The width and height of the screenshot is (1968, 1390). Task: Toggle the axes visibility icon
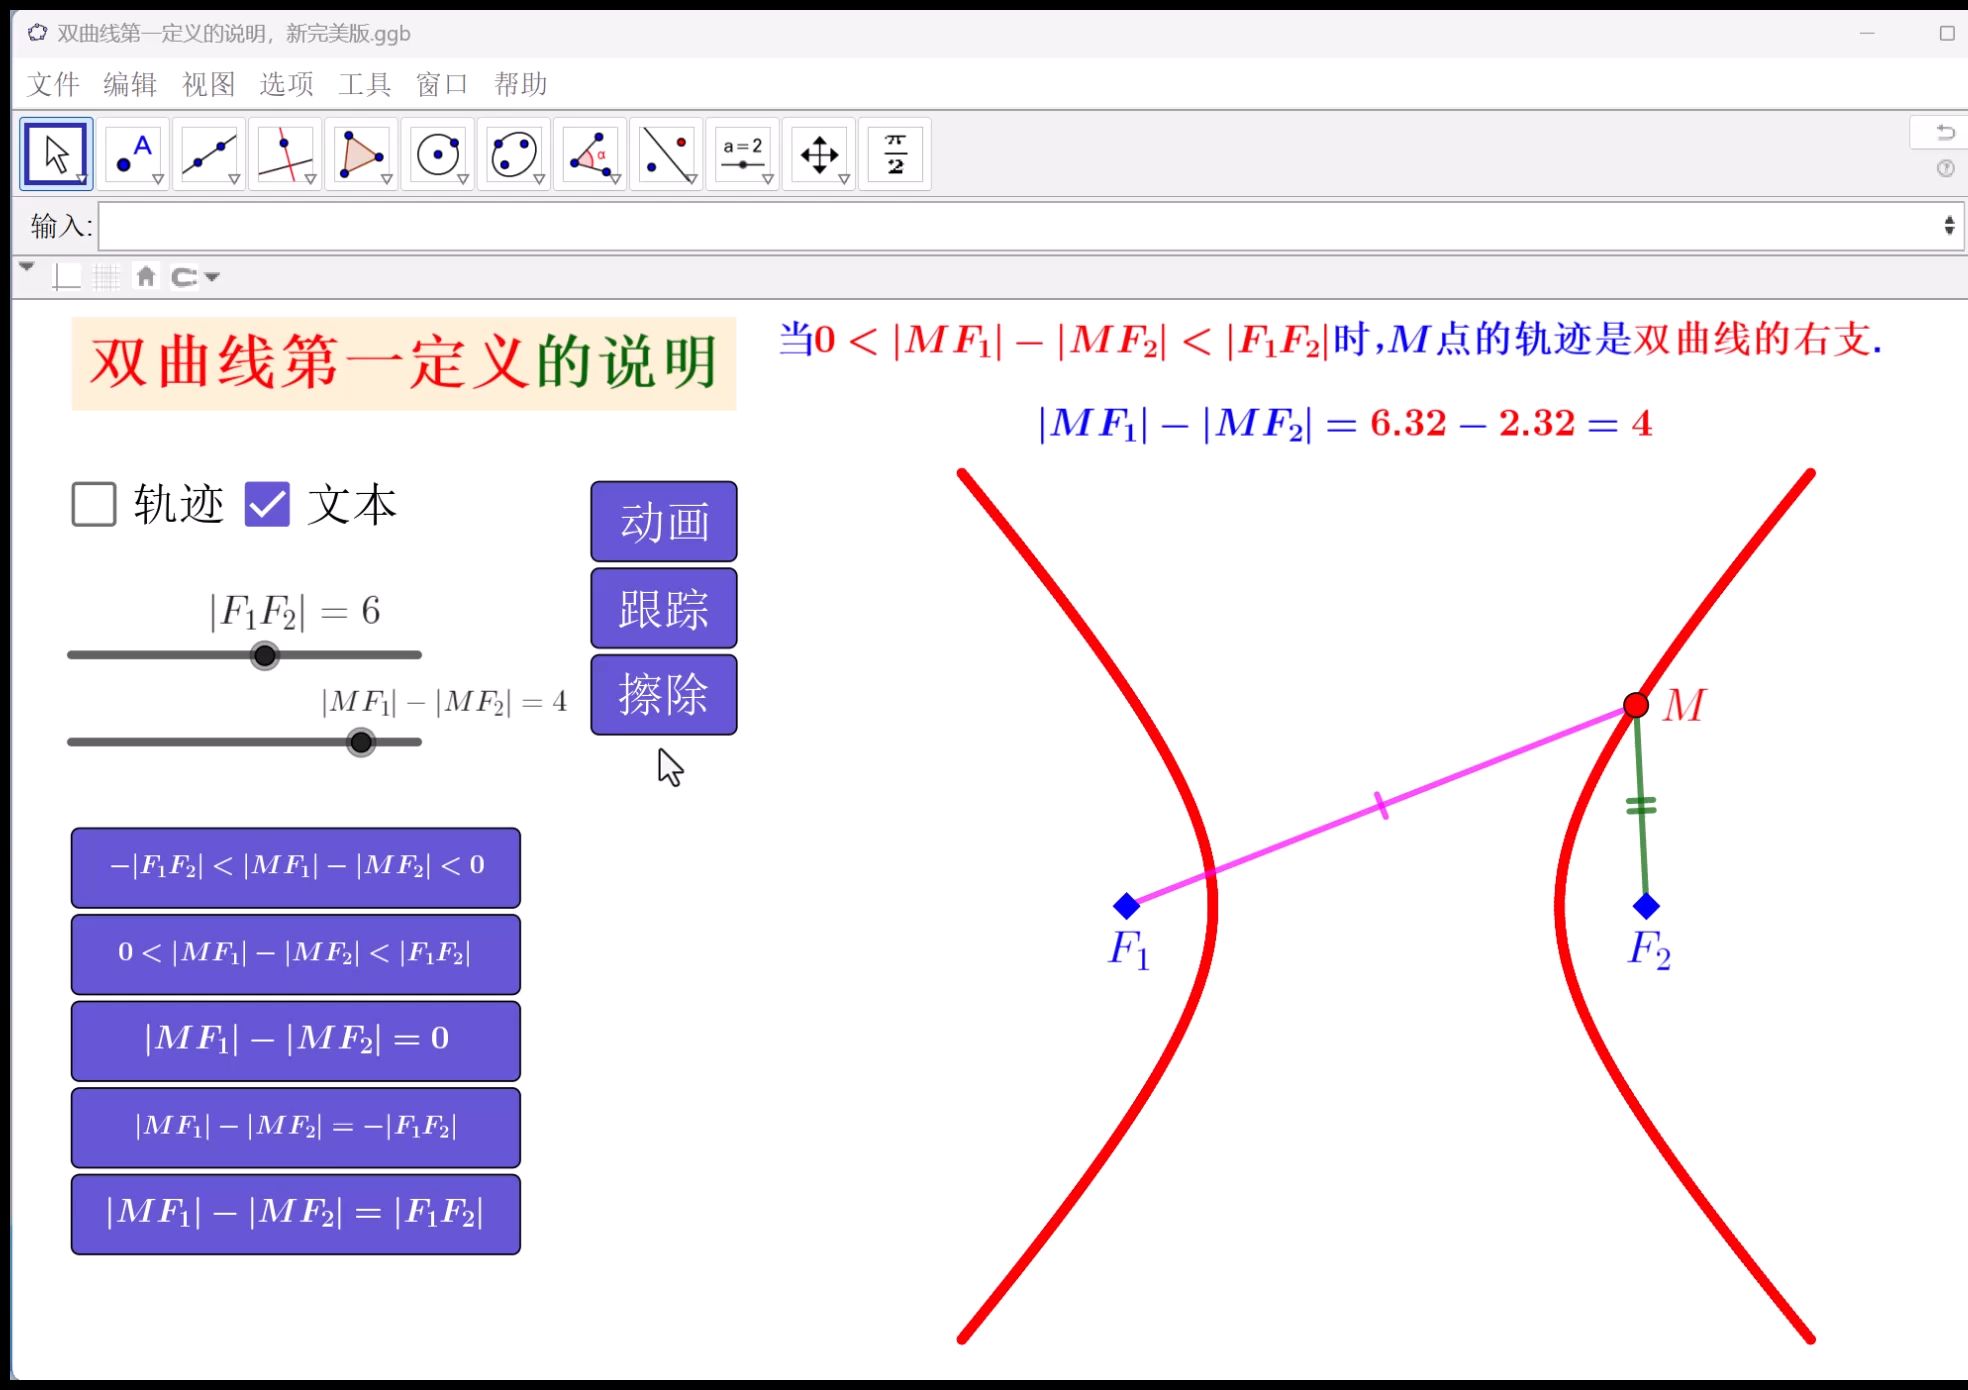click(x=66, y=276)
